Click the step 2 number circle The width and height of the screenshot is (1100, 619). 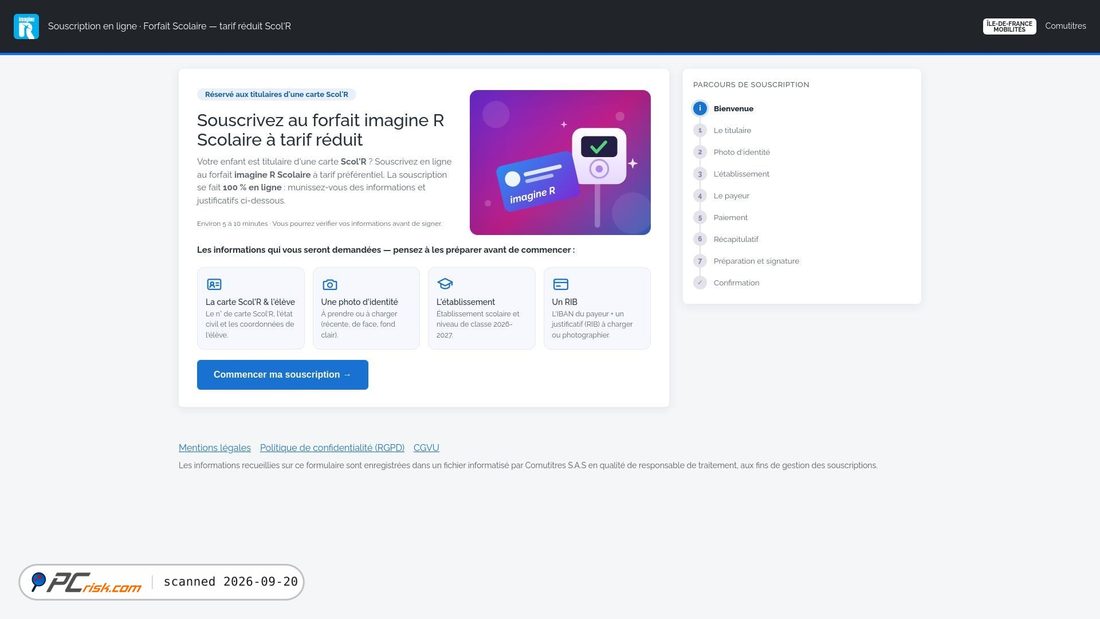click(699, 152)
